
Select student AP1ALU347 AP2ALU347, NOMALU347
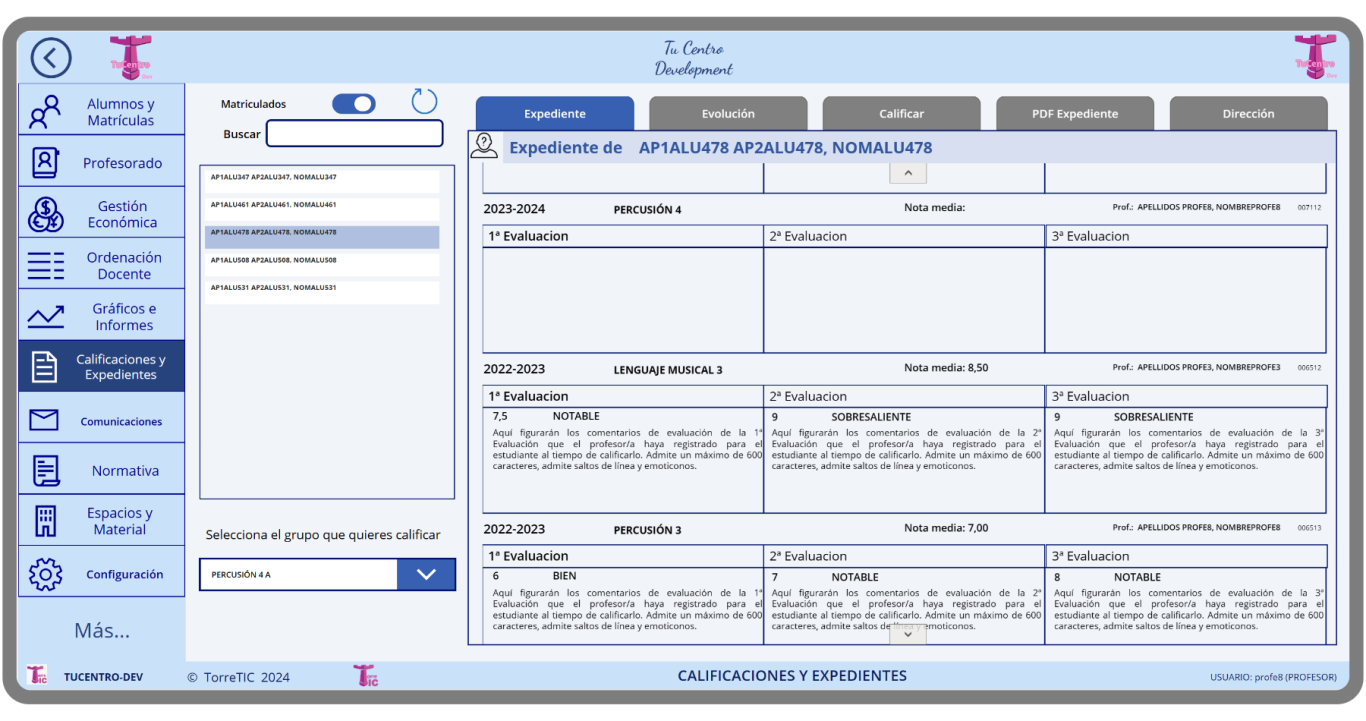322,181
